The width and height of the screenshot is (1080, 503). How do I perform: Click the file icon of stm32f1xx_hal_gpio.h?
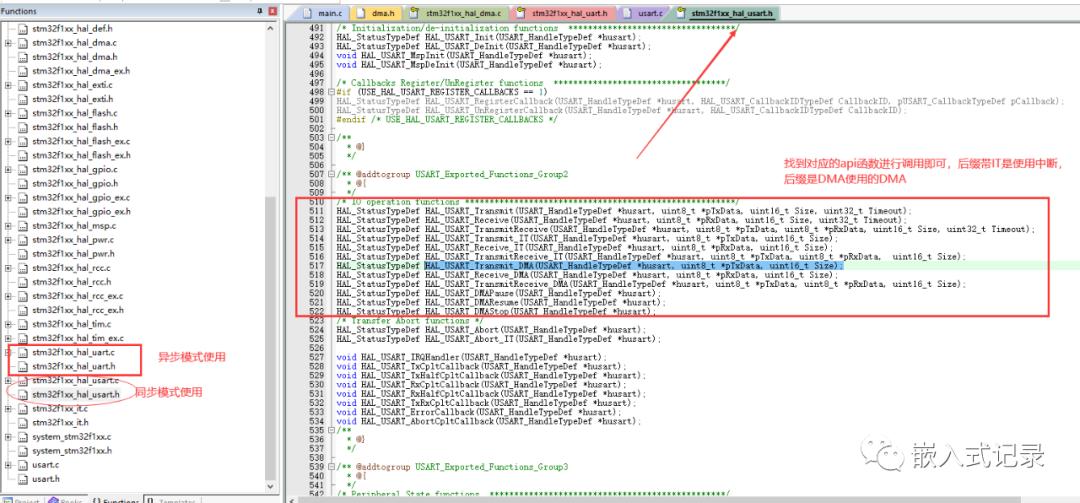23,183
